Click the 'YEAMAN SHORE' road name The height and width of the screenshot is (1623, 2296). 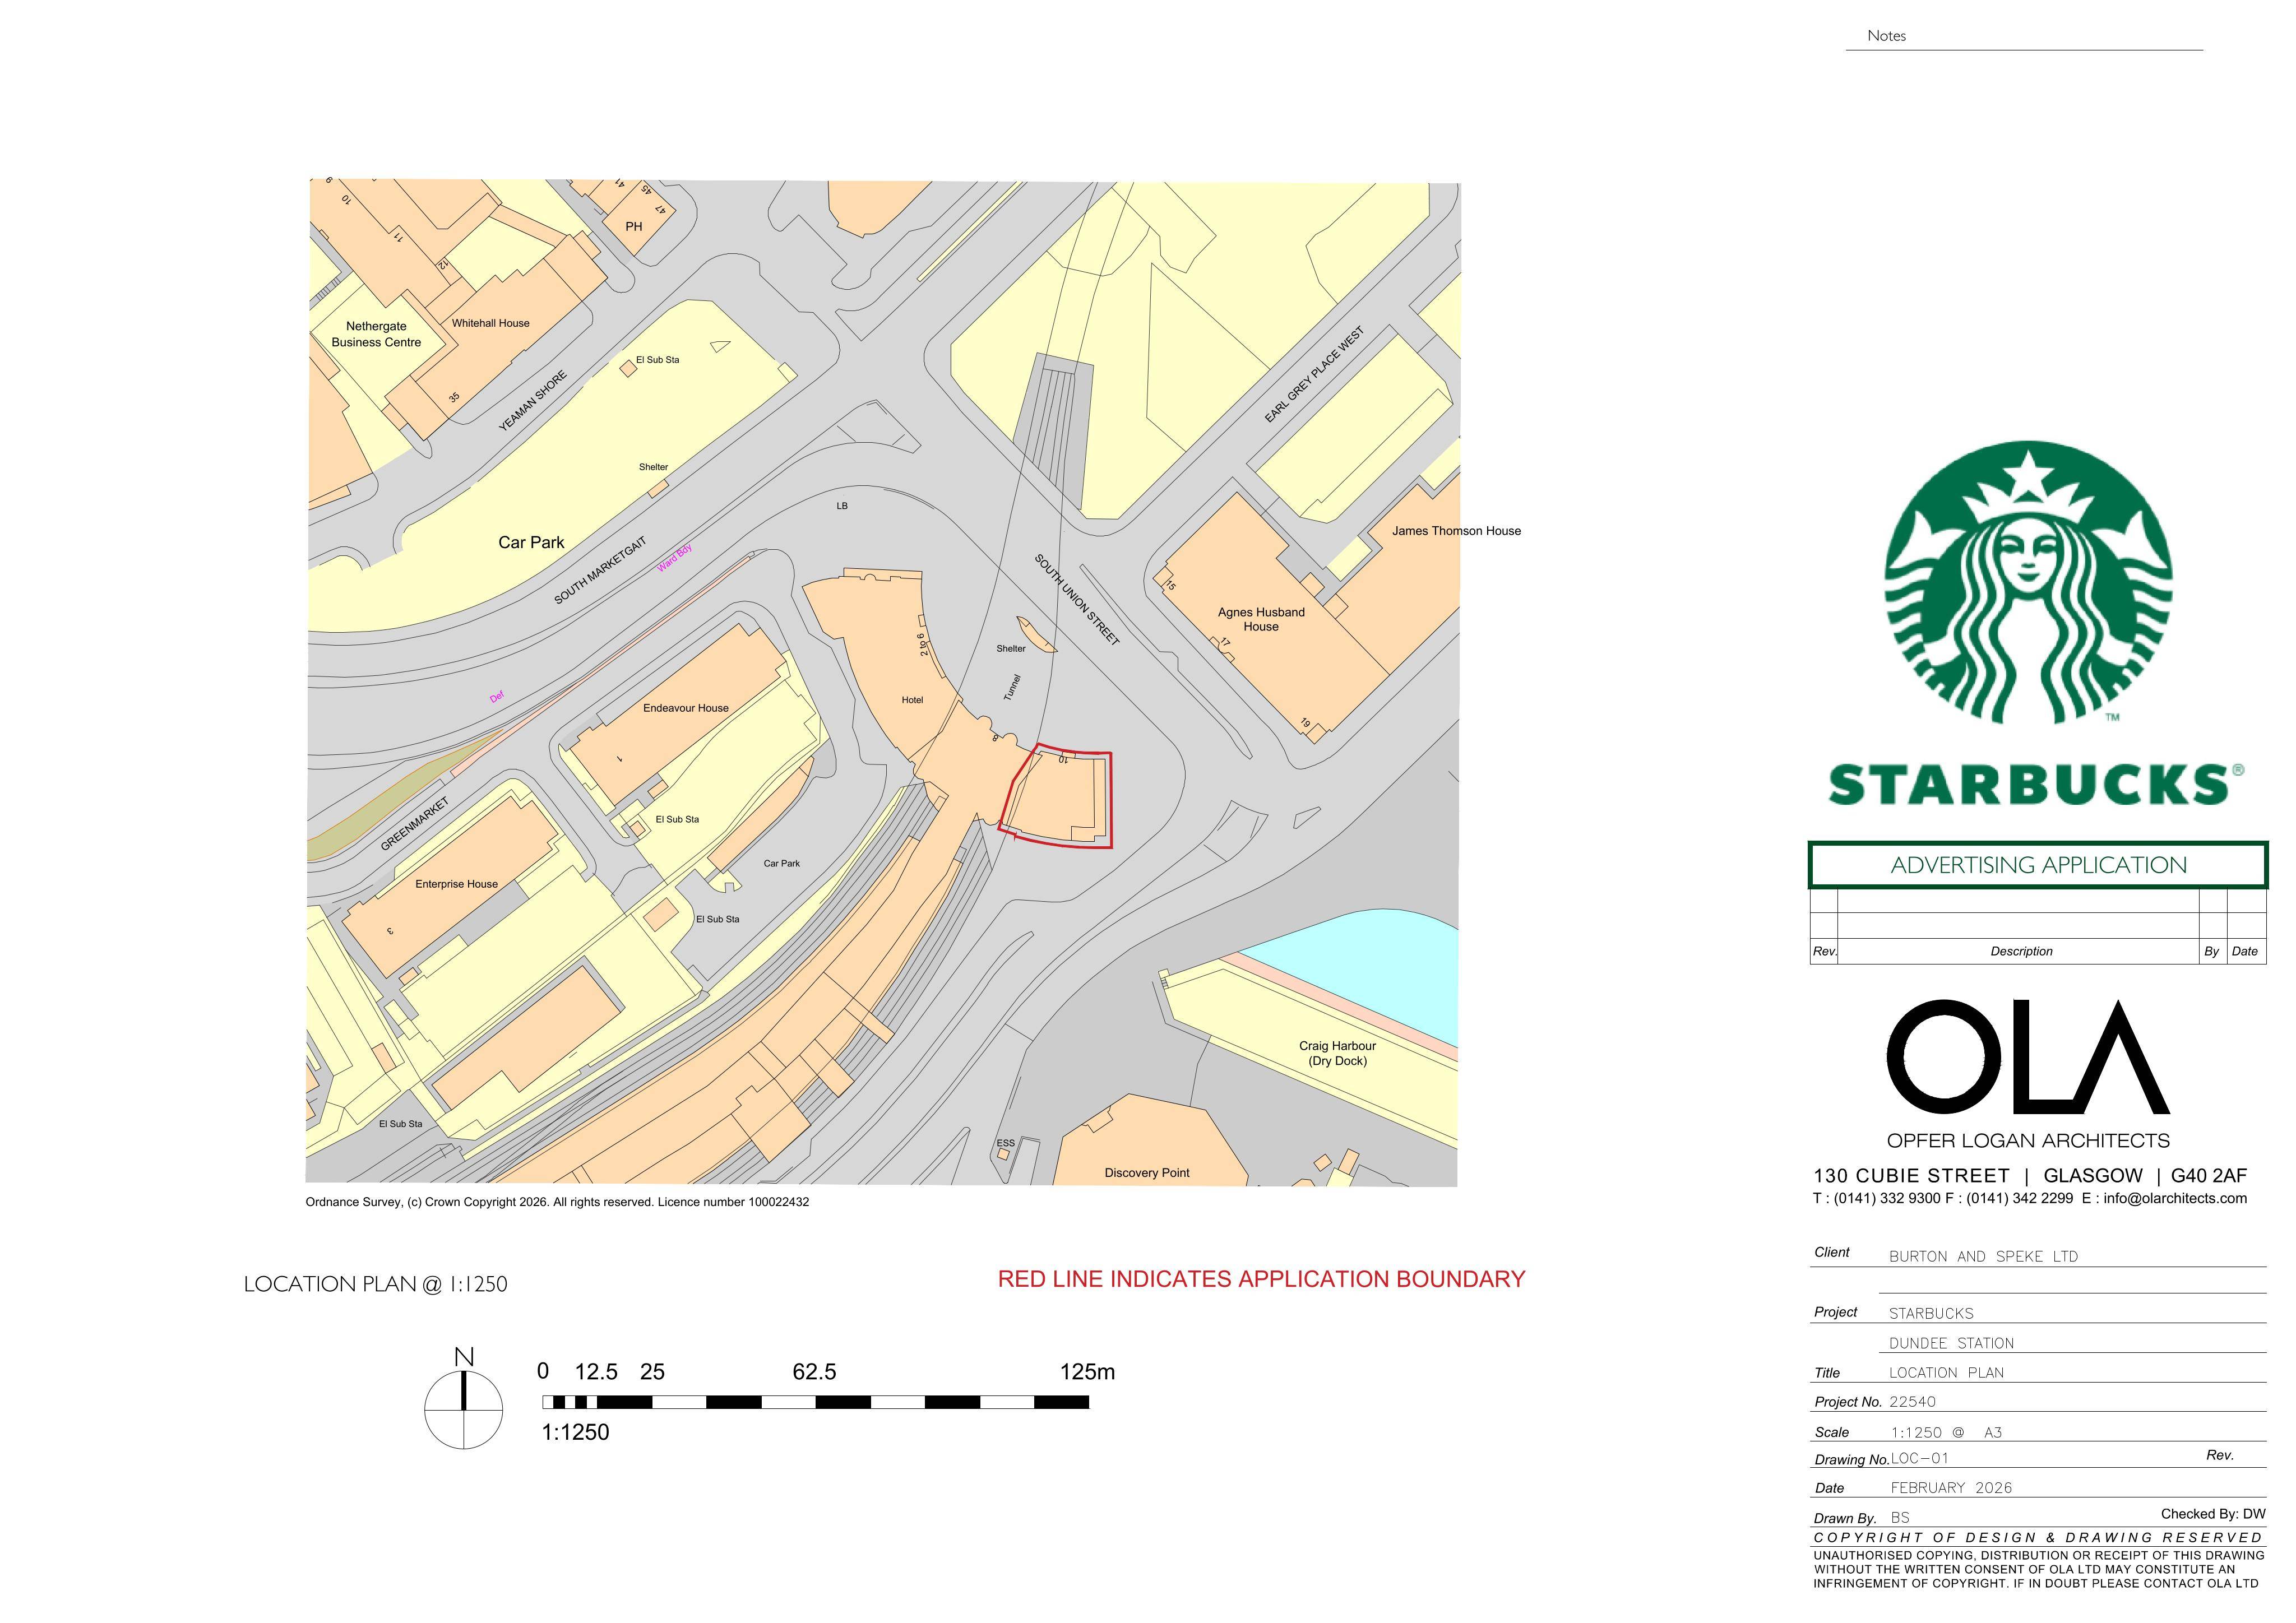(x=533, y=400)
